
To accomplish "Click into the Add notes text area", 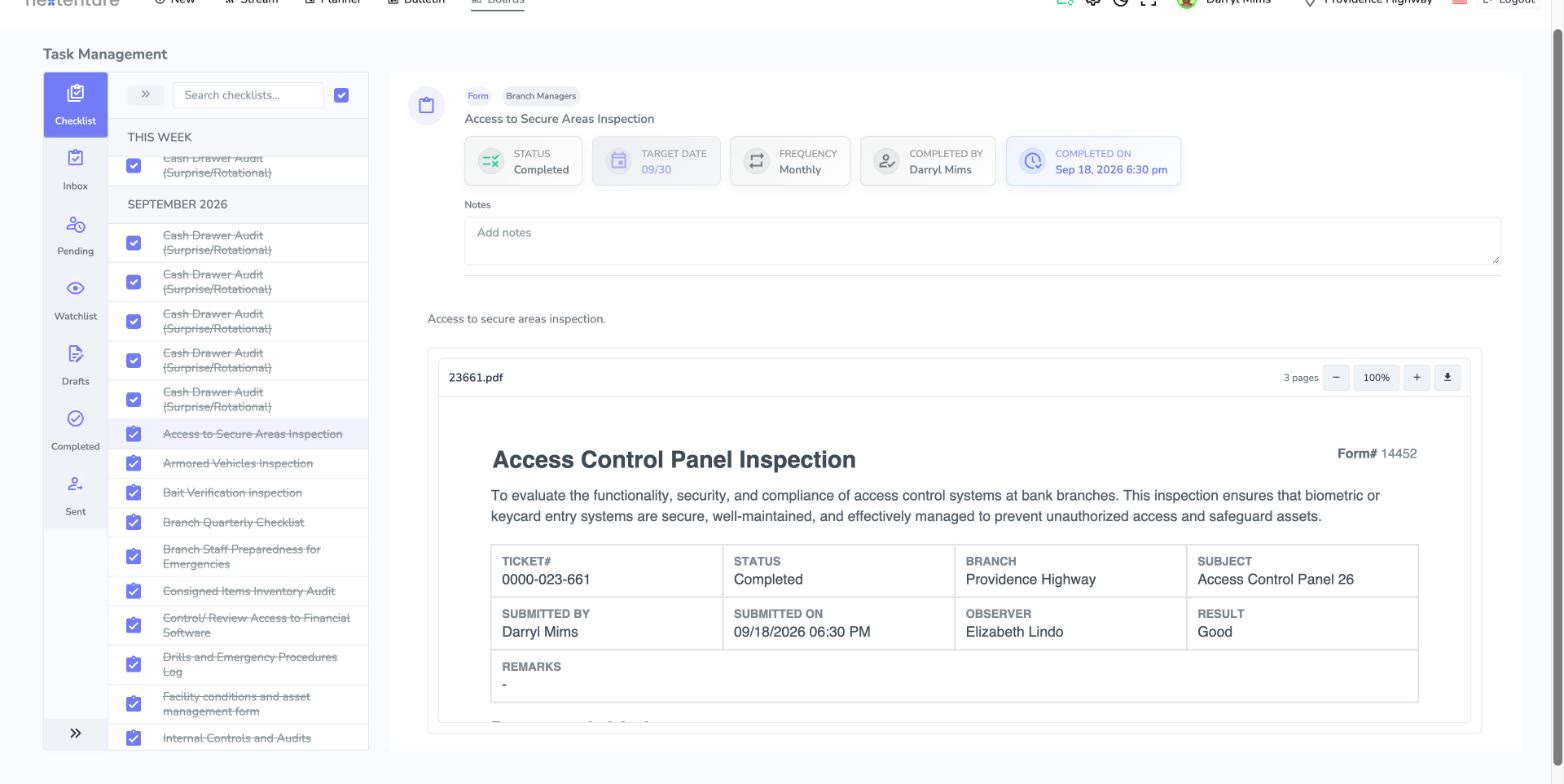I will tap(982, 241).
